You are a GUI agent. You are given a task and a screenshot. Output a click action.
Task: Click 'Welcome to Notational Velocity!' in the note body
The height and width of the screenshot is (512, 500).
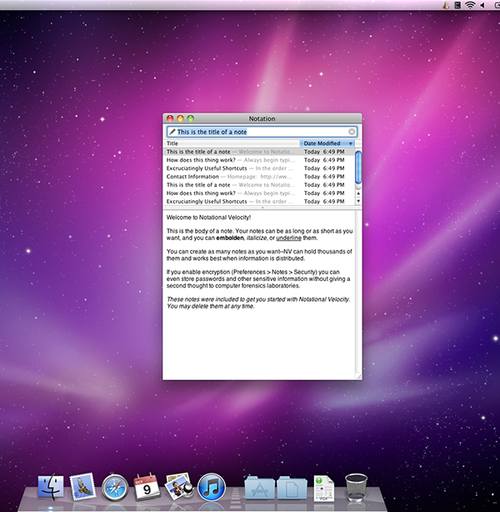pos(209,217)
